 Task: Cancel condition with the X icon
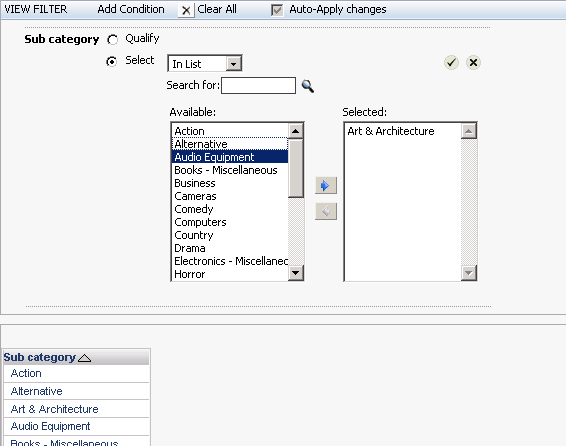coord(473,62)
